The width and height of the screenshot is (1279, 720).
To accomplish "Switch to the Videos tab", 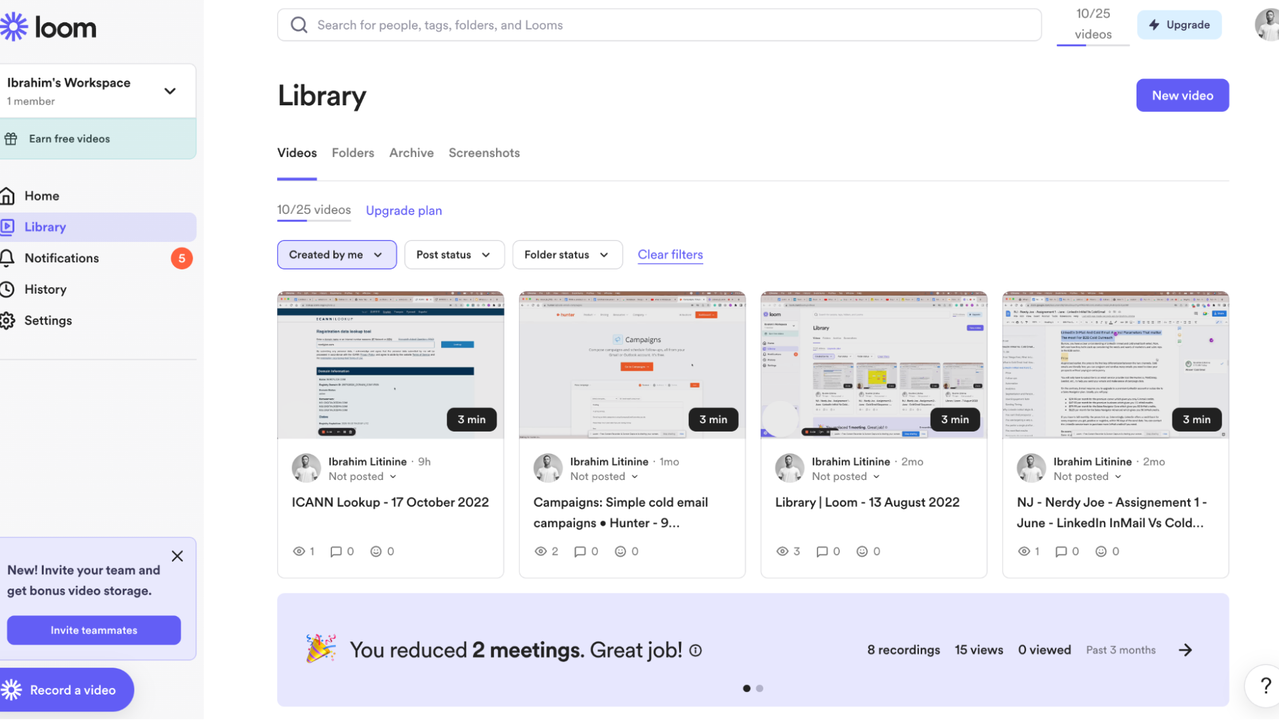I will click(297, 153).
